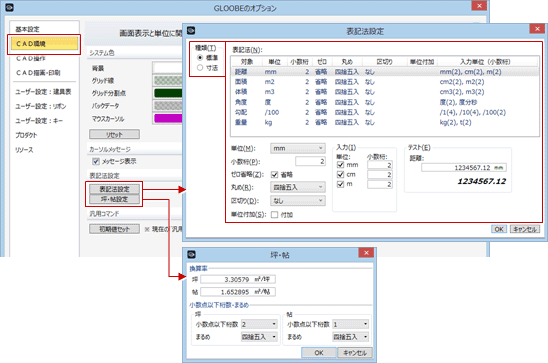Select the 勾配 row in table
This screenshot has height=363, width=548.
(384, 112)
